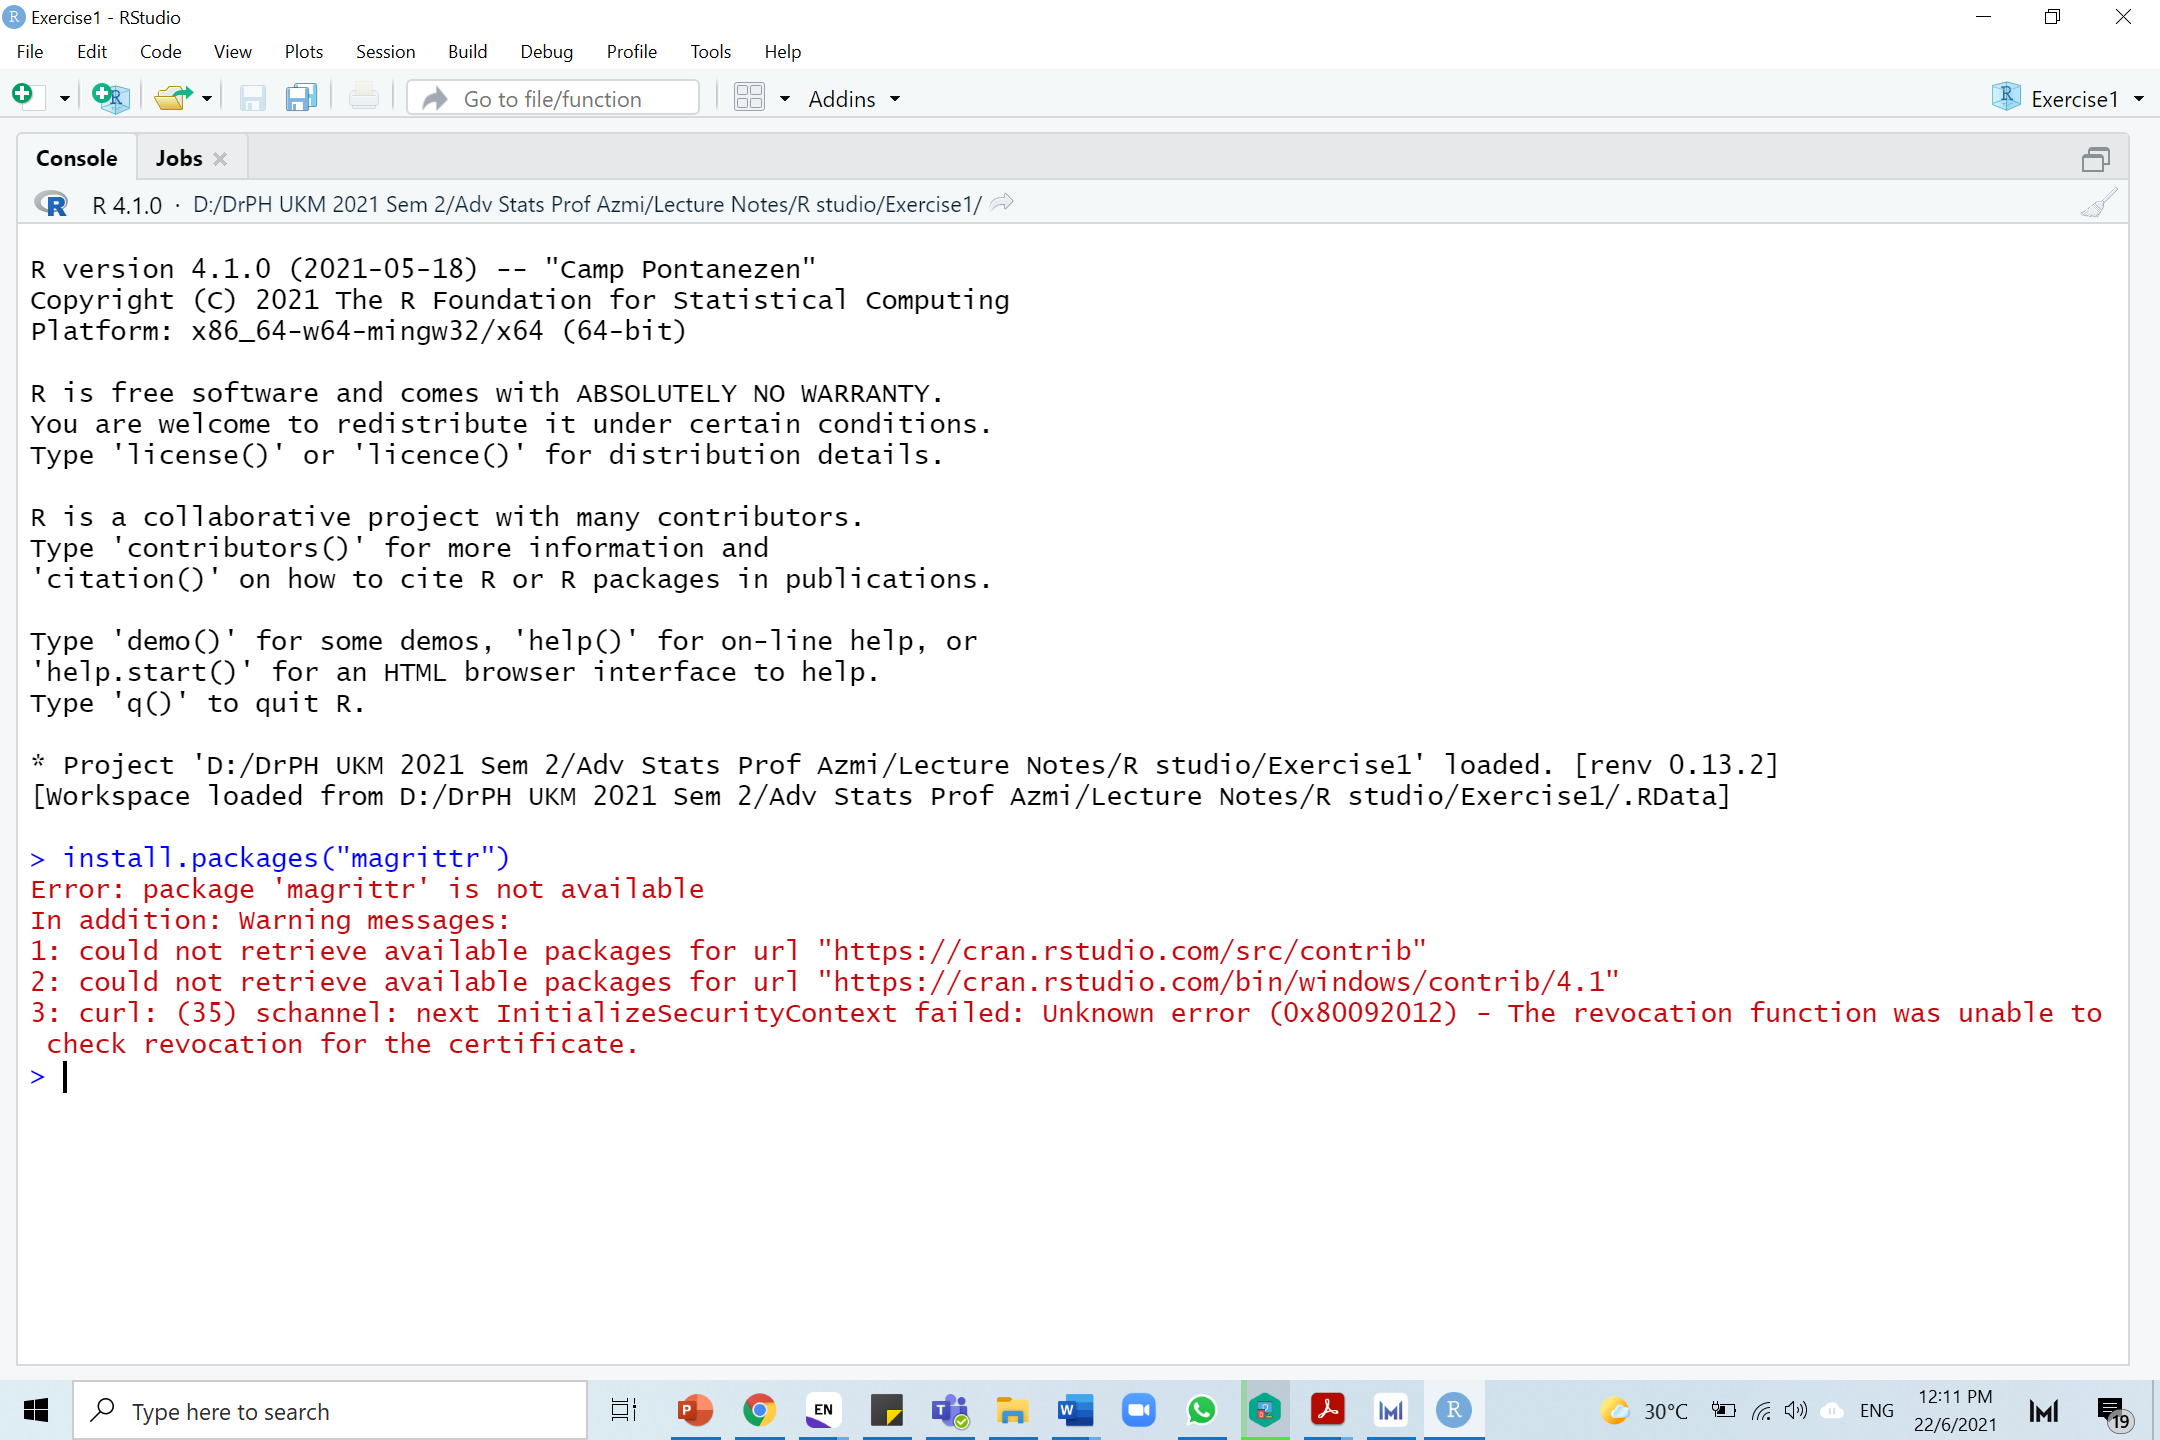
Task: Open the Addins dropdown
Action: [854, 99]
